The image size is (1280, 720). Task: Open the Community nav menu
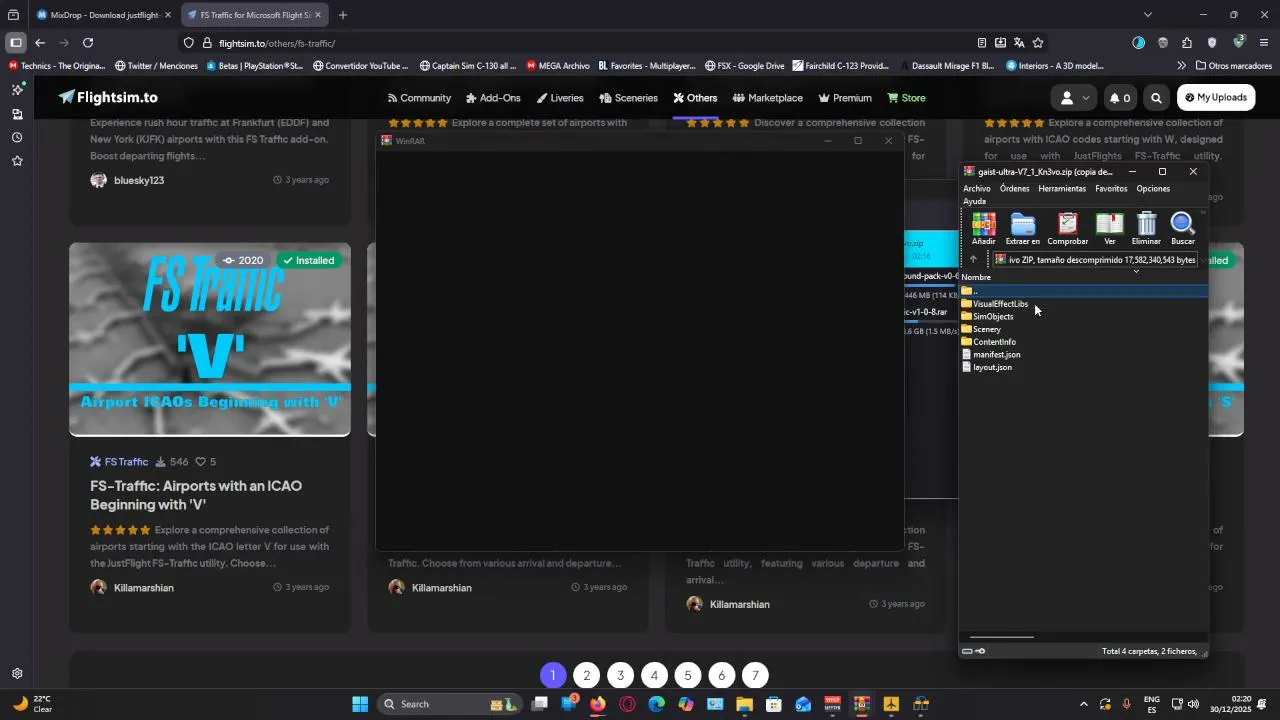click(419, 98)
